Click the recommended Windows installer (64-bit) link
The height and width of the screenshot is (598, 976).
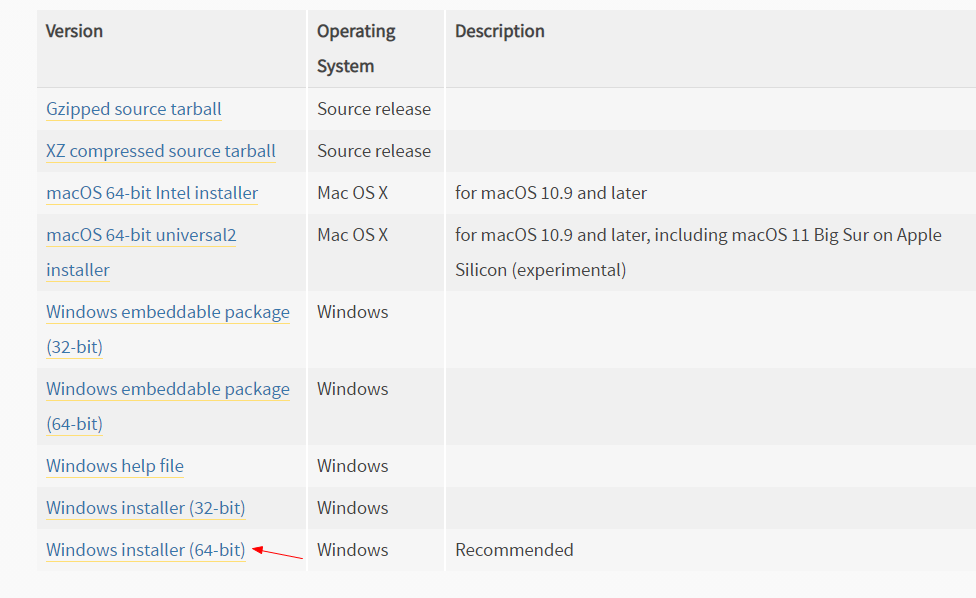(x=146, y=550)
